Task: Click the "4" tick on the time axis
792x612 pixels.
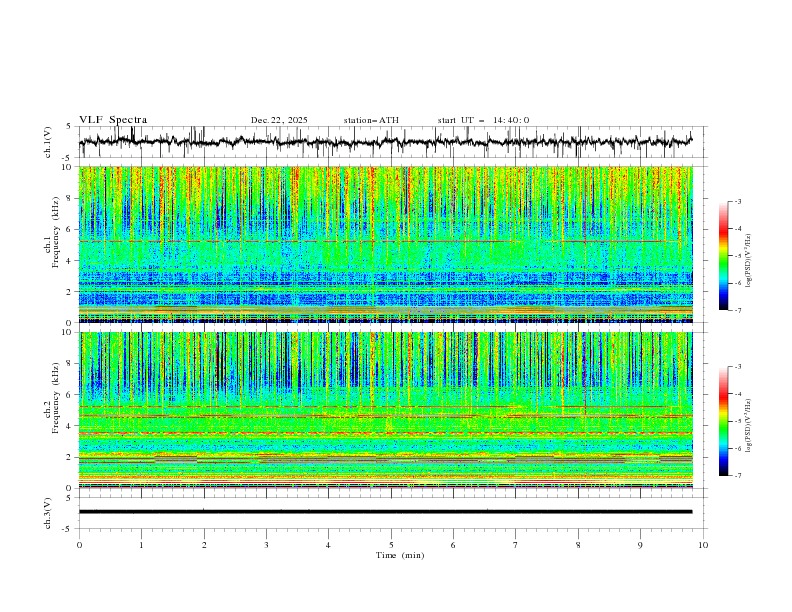Action: coord(328,545)
